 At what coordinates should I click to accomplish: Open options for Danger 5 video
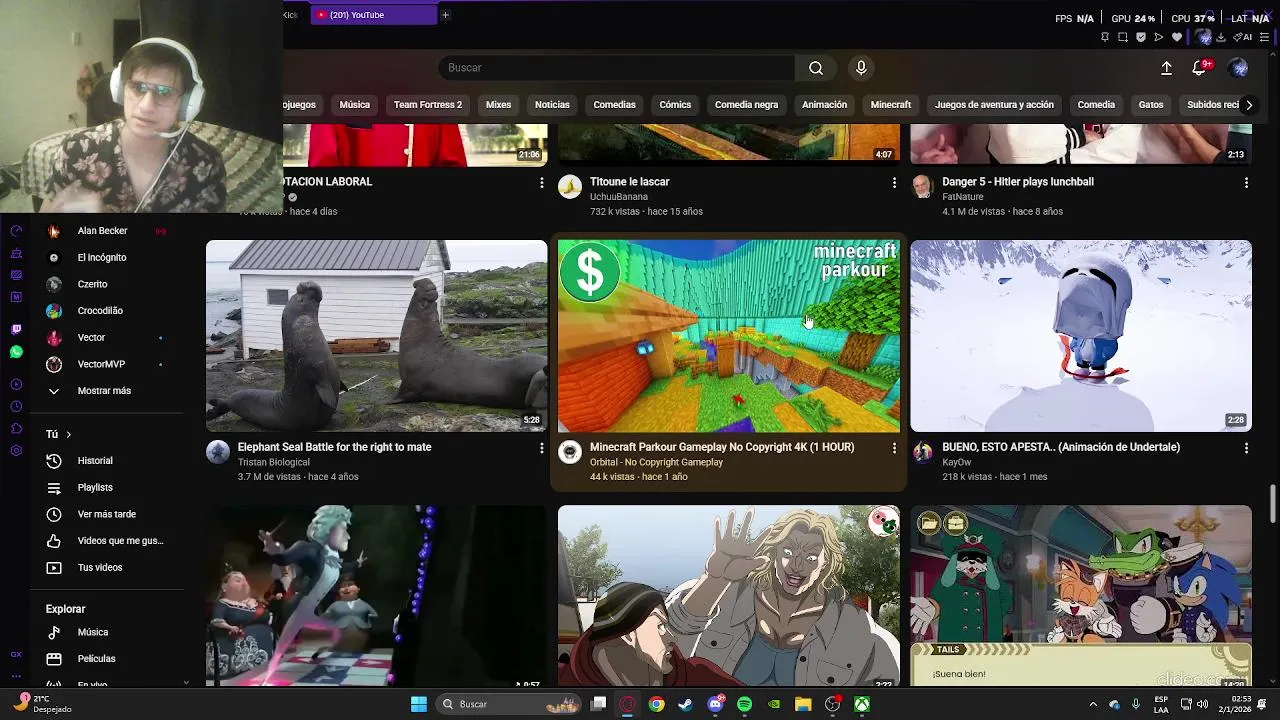tap(1246, 183)
